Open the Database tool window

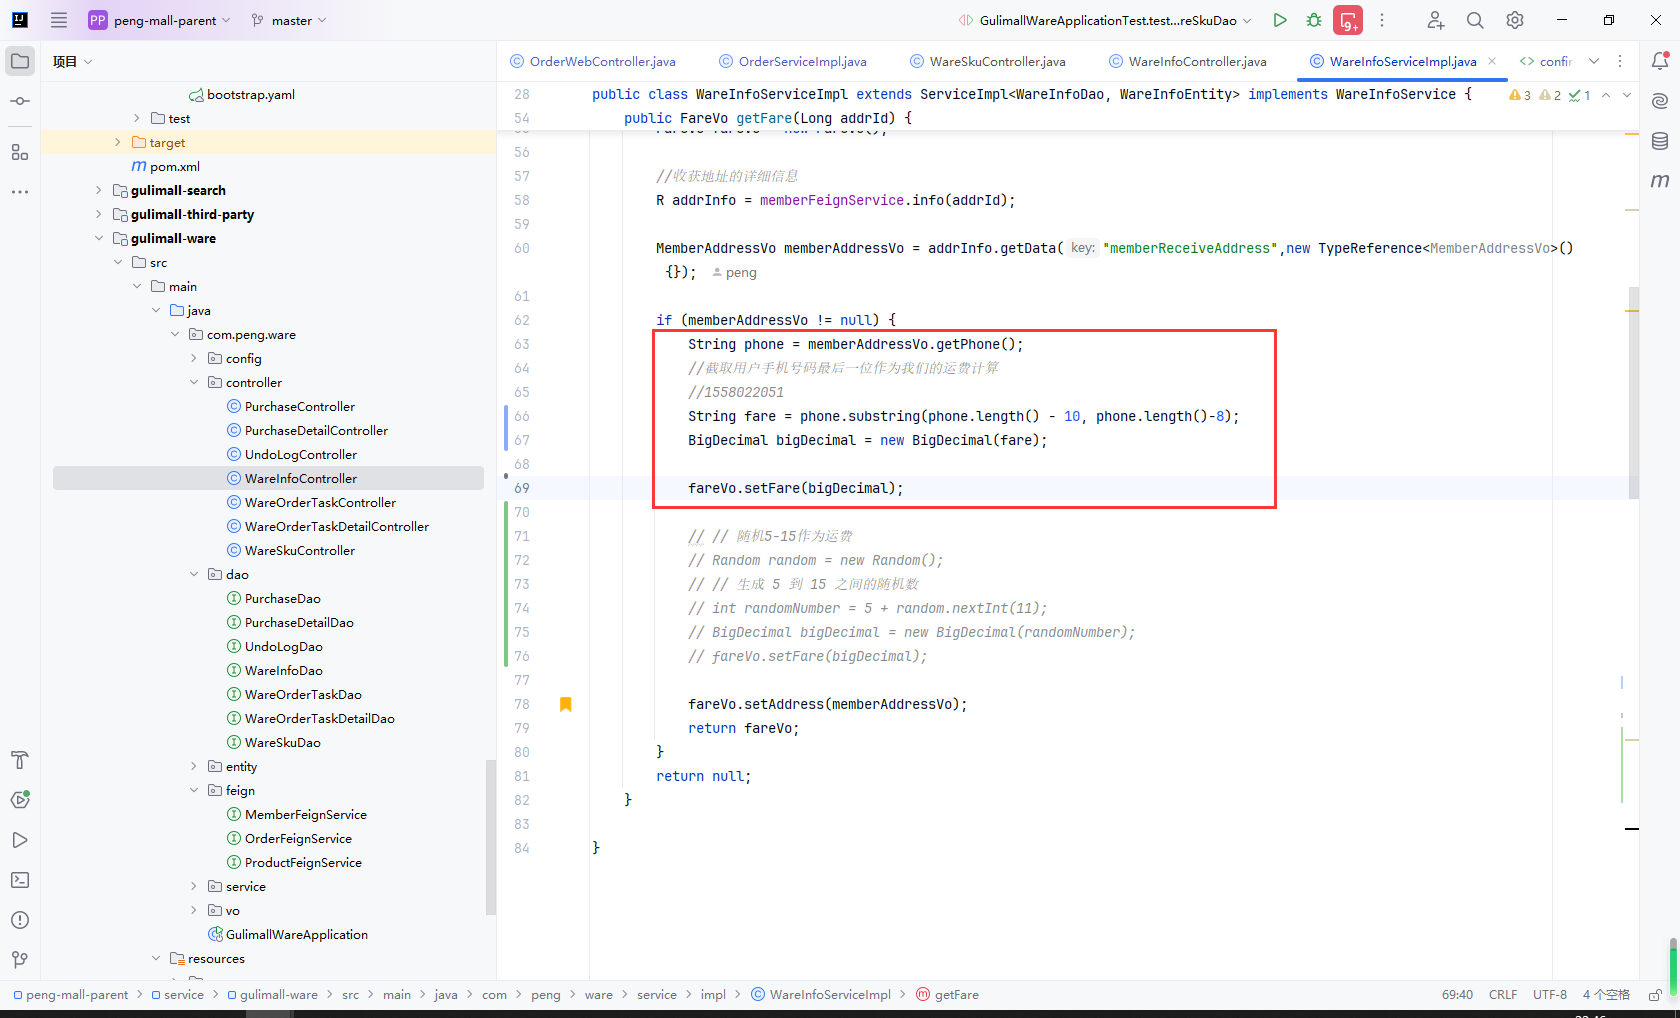coord(1660,141)
